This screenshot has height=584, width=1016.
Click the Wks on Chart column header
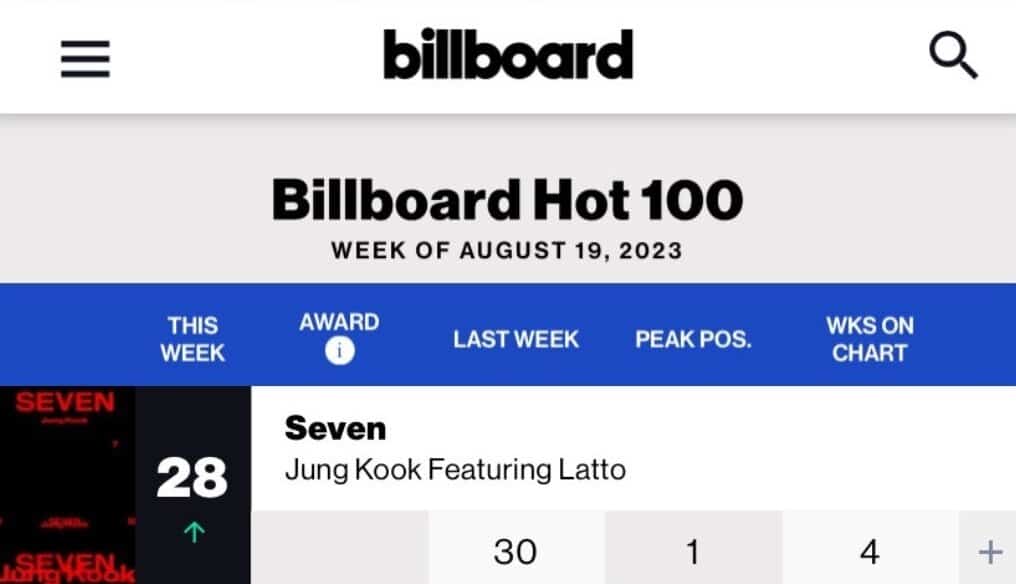tap(869, 339)
